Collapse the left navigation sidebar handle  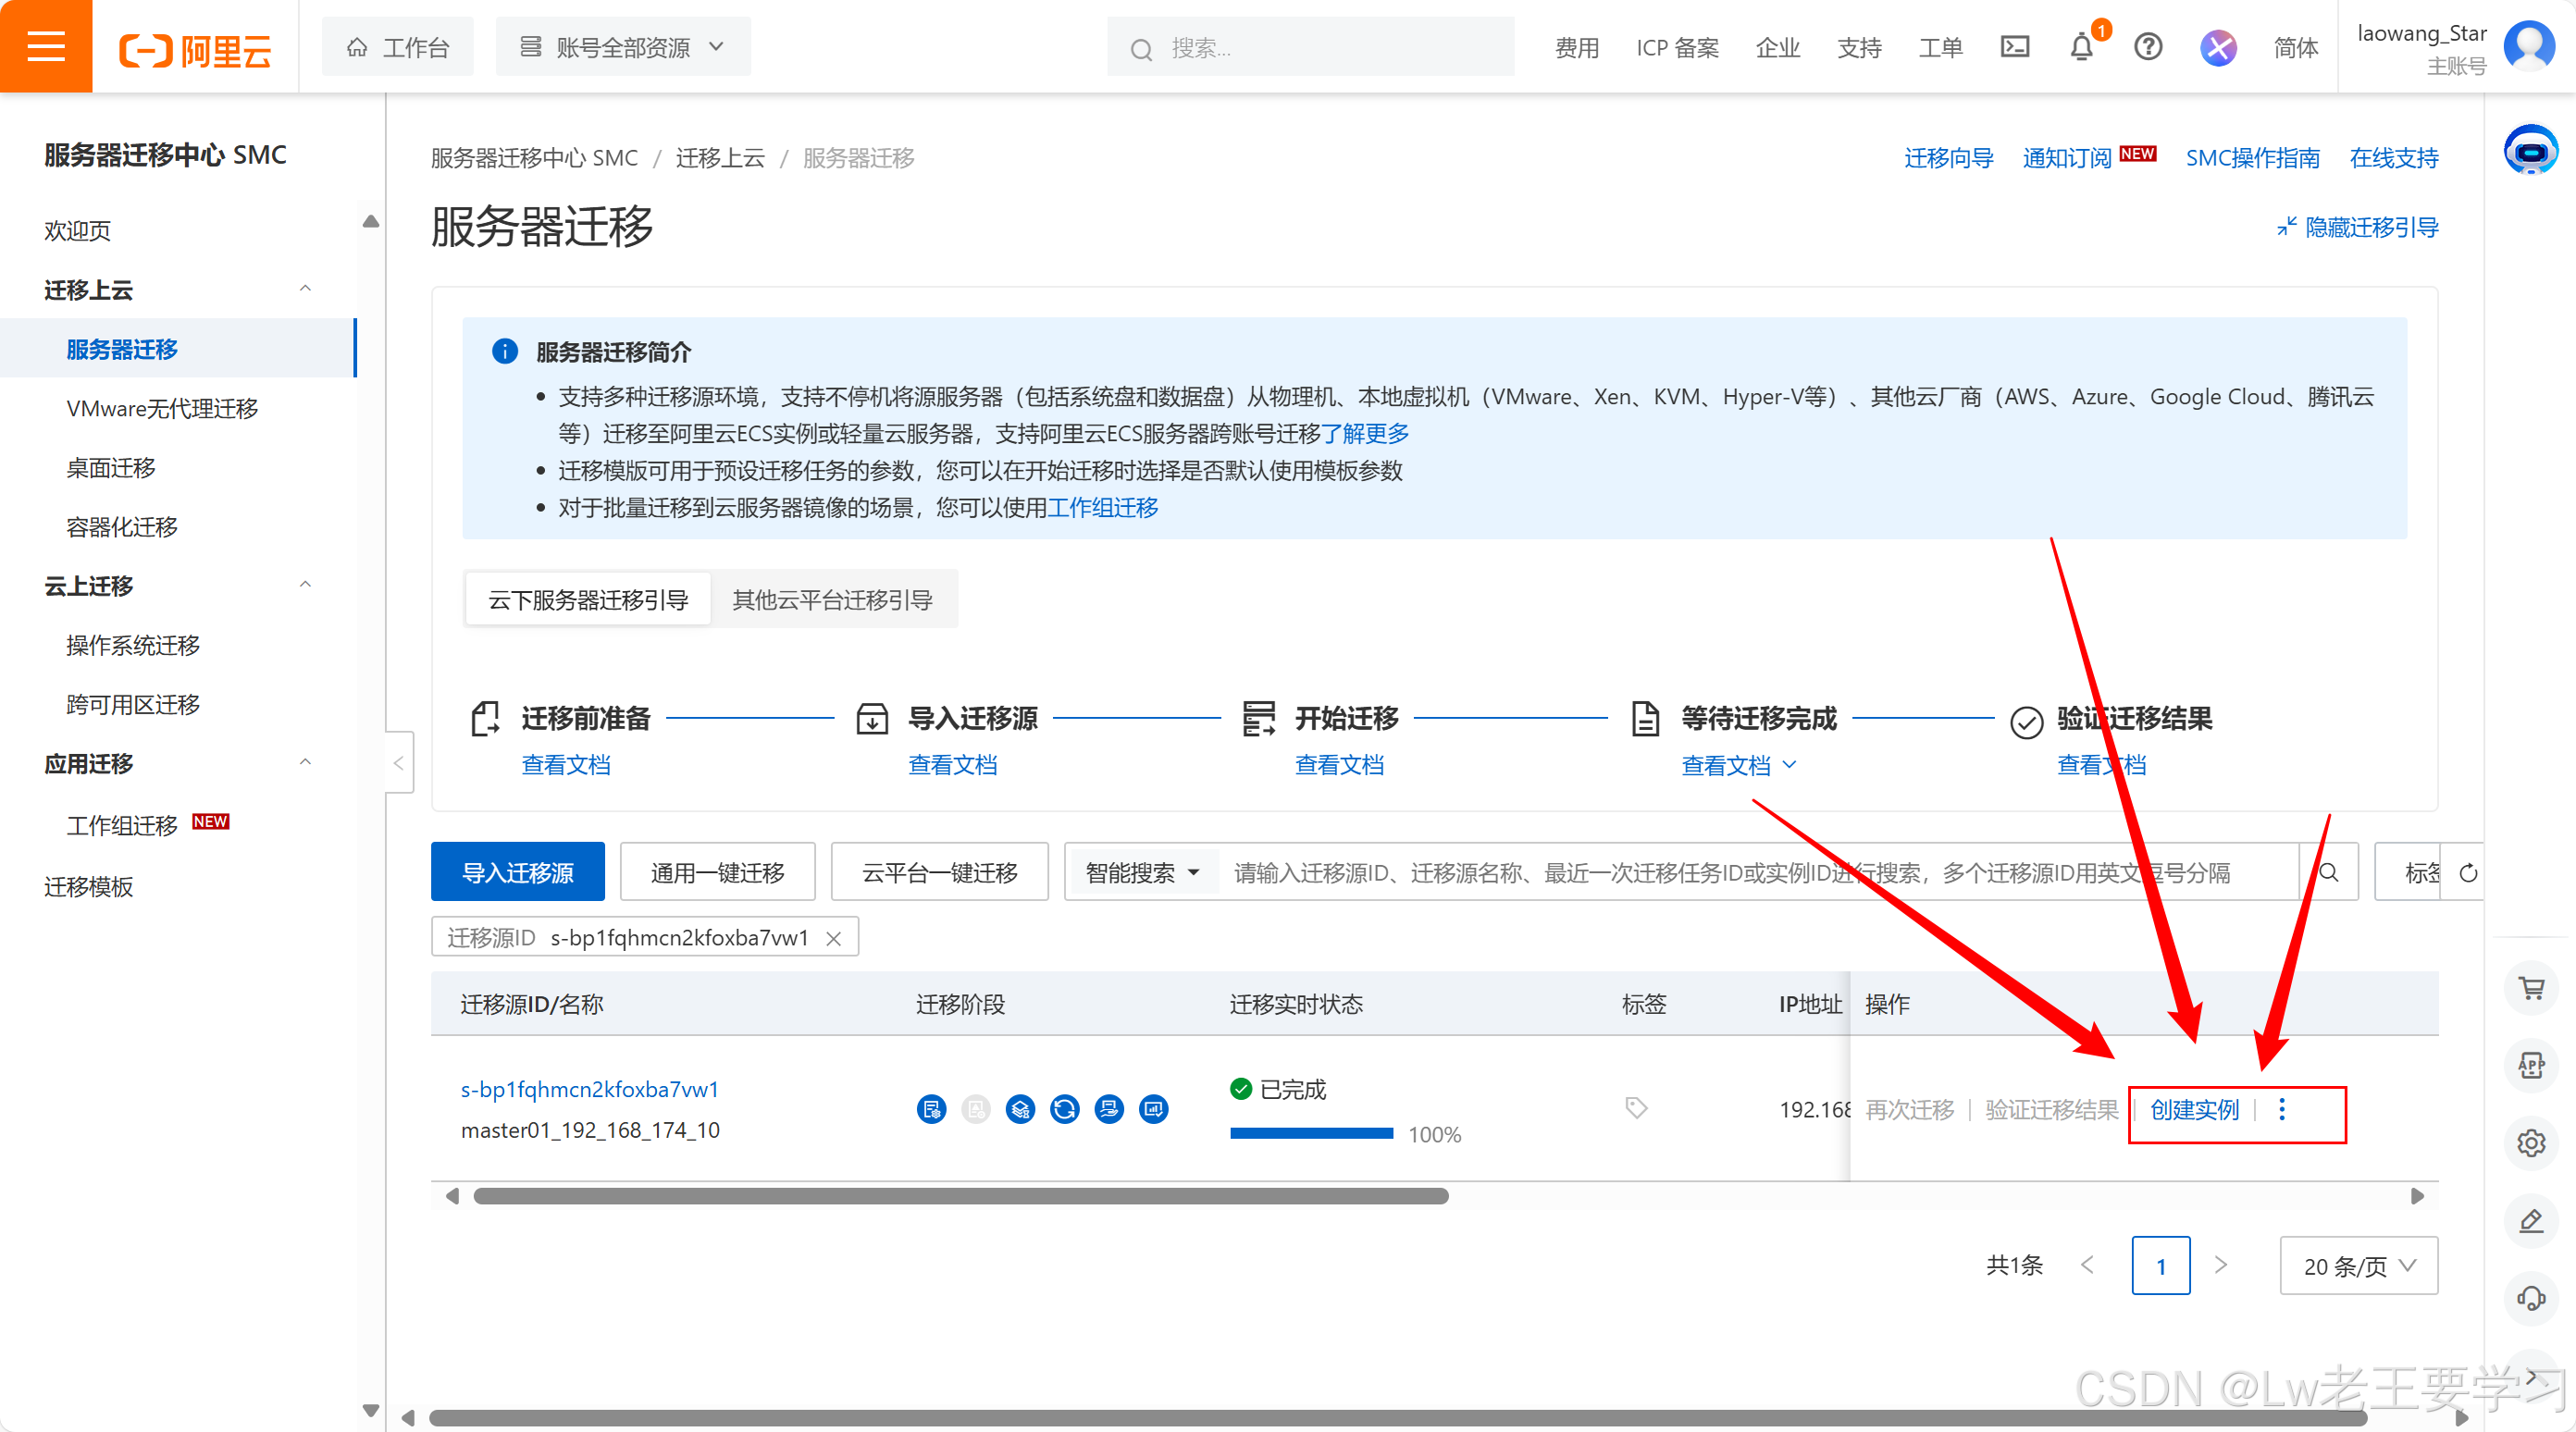coord(398,763)
